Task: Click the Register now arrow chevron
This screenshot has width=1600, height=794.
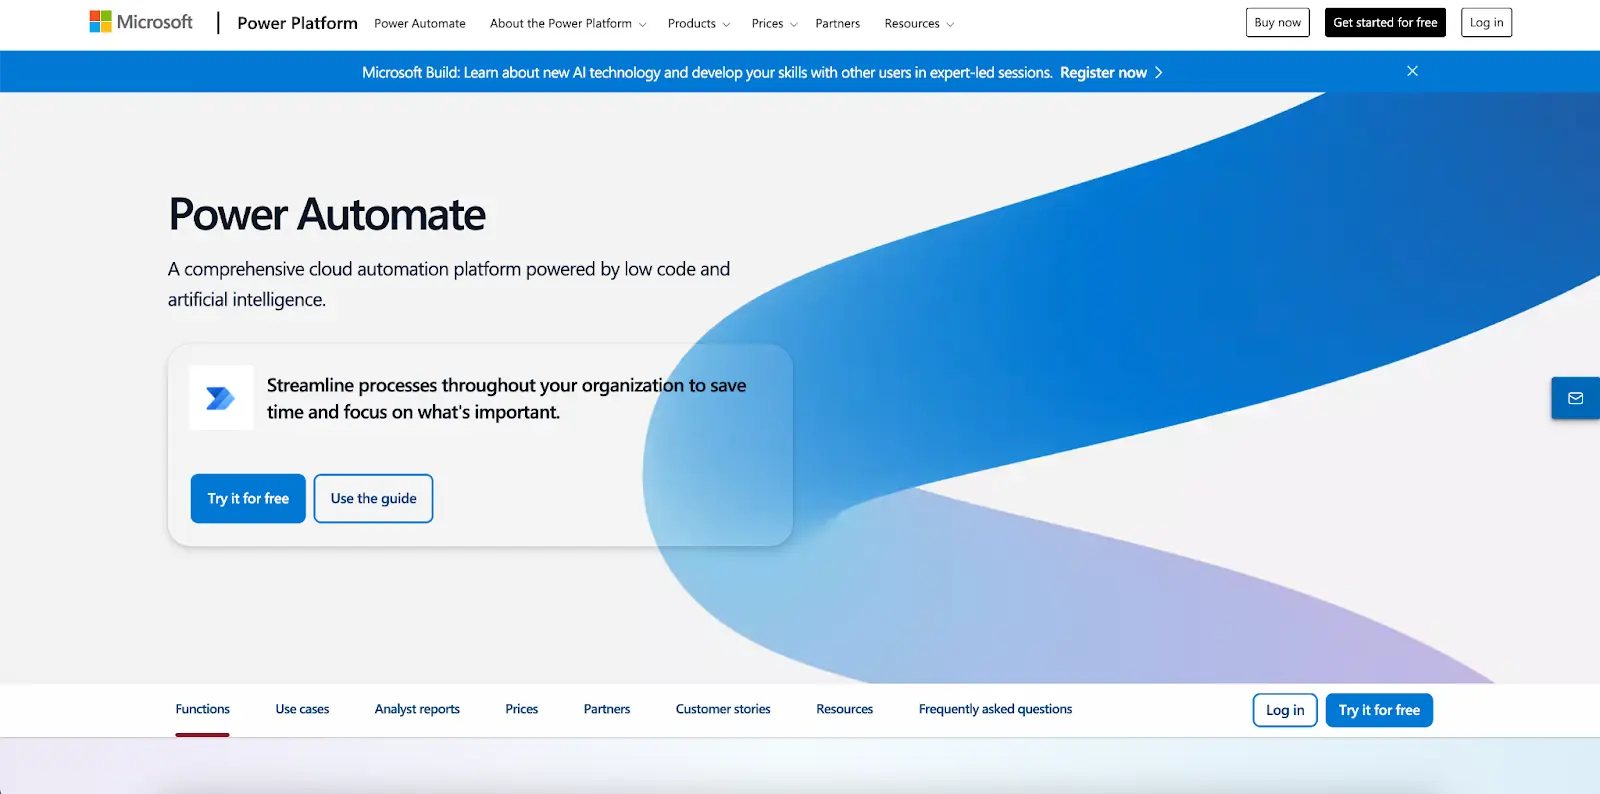Action: click(x=1159, y=73)
